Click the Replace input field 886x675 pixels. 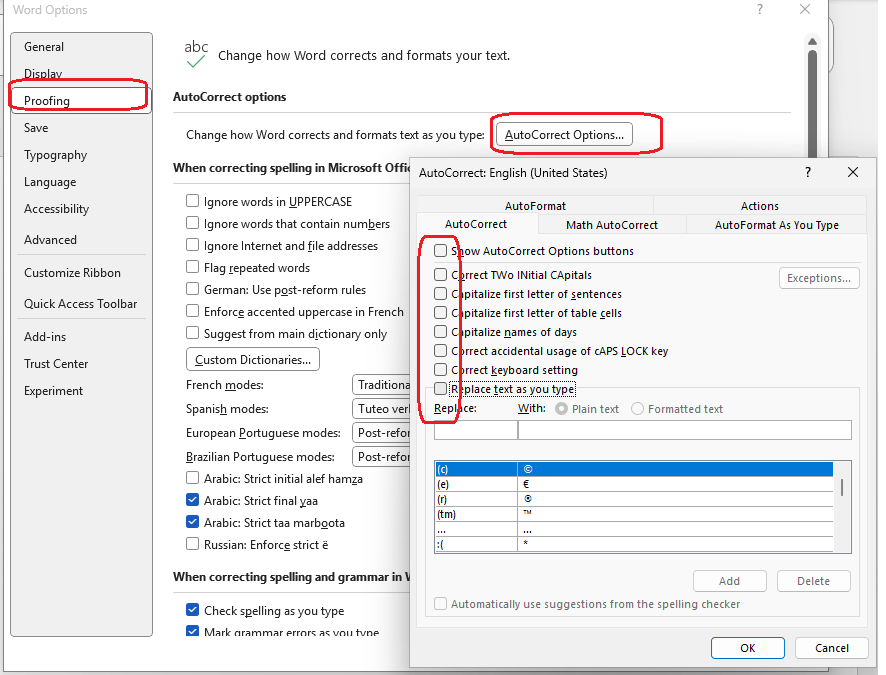tap(476, 430)
